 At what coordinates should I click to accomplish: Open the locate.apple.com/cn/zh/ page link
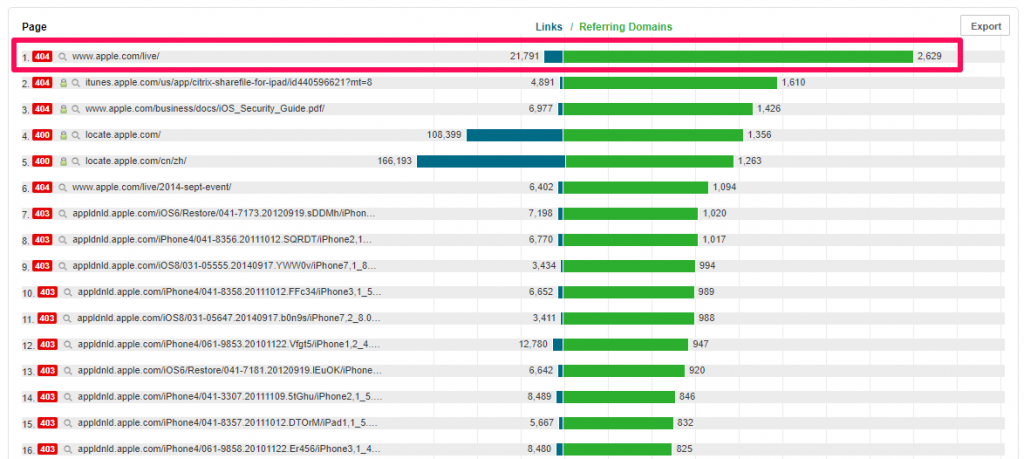tap(136, 161)
